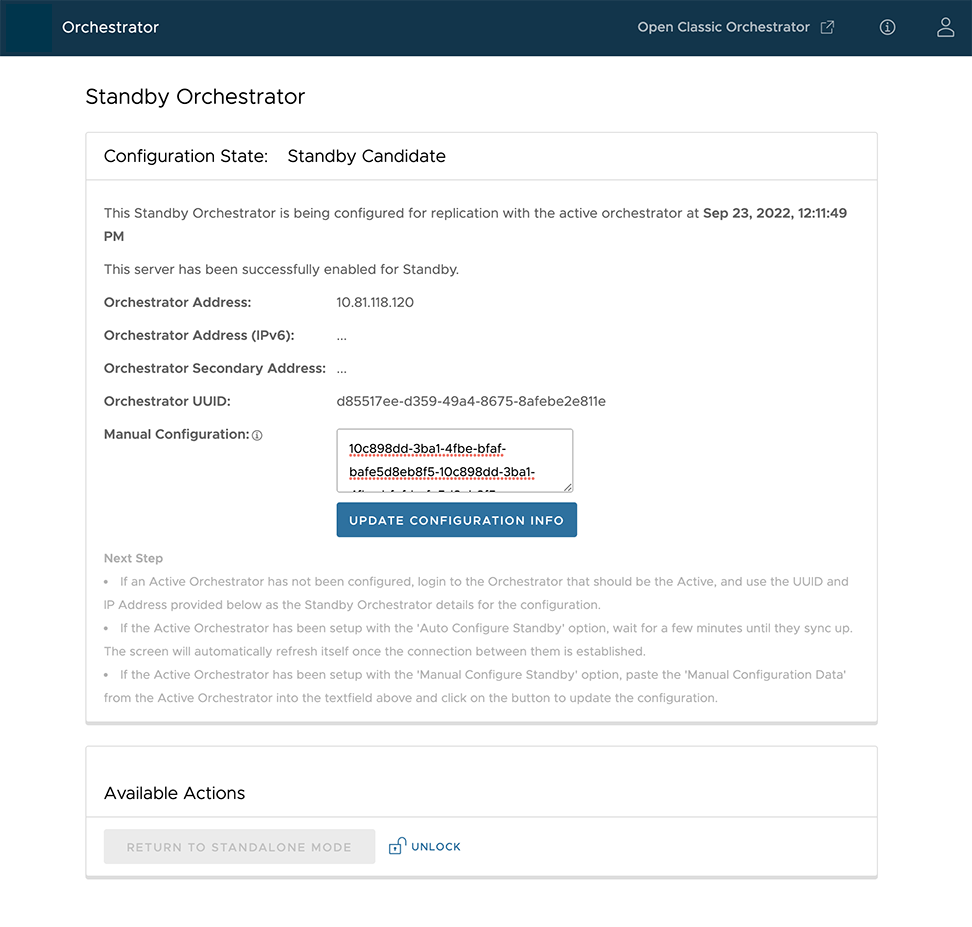Image resolution: width=972 pixels, height=927 pixels.
Task: Click the Unlock link text
Action: point(436,847)
